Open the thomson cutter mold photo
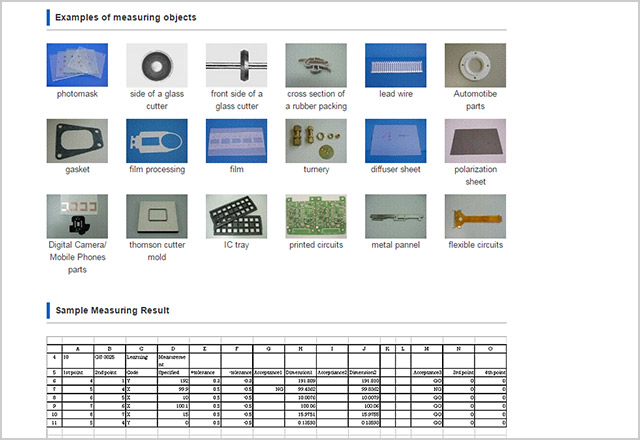Viewport: 640px width, 440px height. click(x=157, y=215)
